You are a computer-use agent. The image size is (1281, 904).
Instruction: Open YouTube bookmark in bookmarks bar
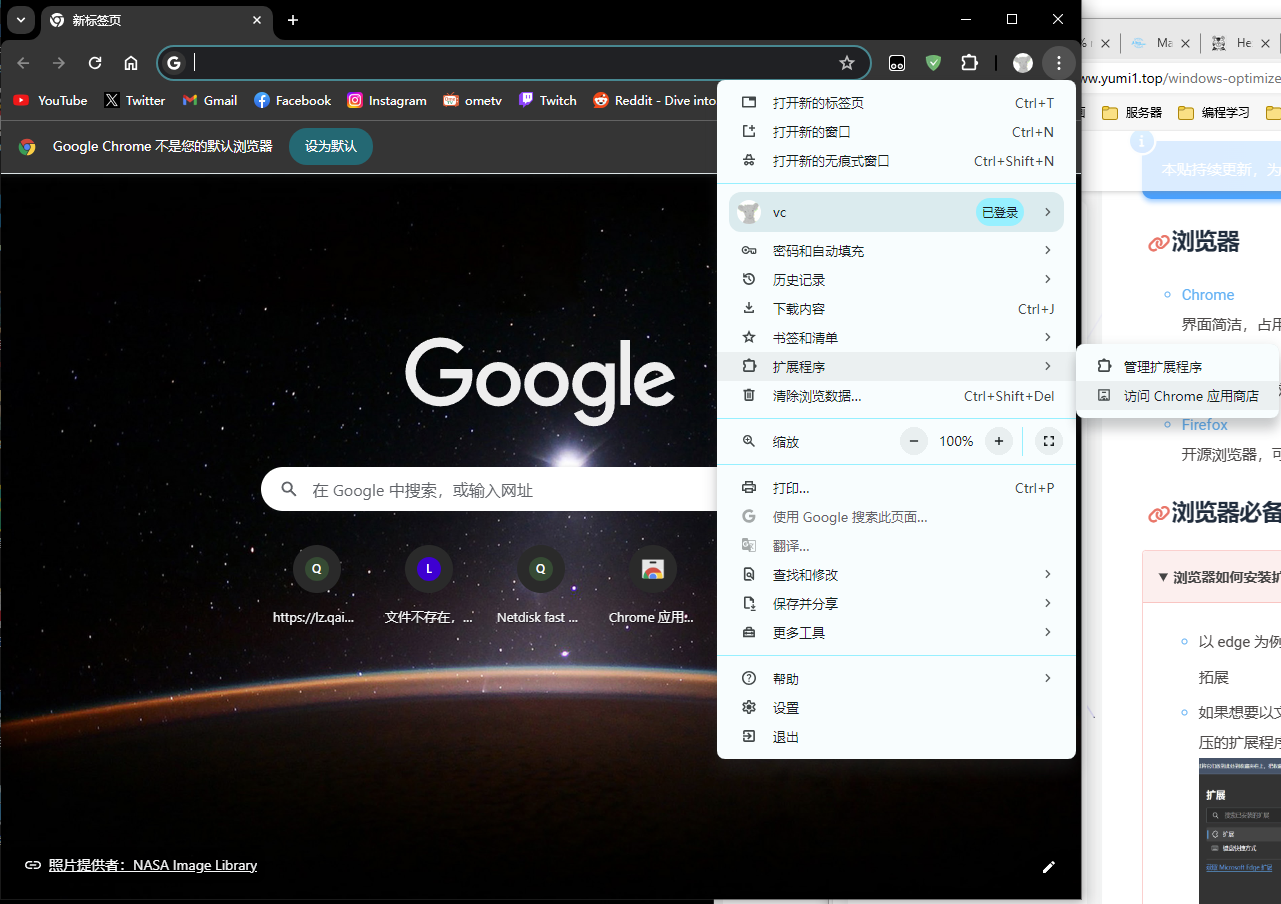pyautogui.click(x=50, y=100)
